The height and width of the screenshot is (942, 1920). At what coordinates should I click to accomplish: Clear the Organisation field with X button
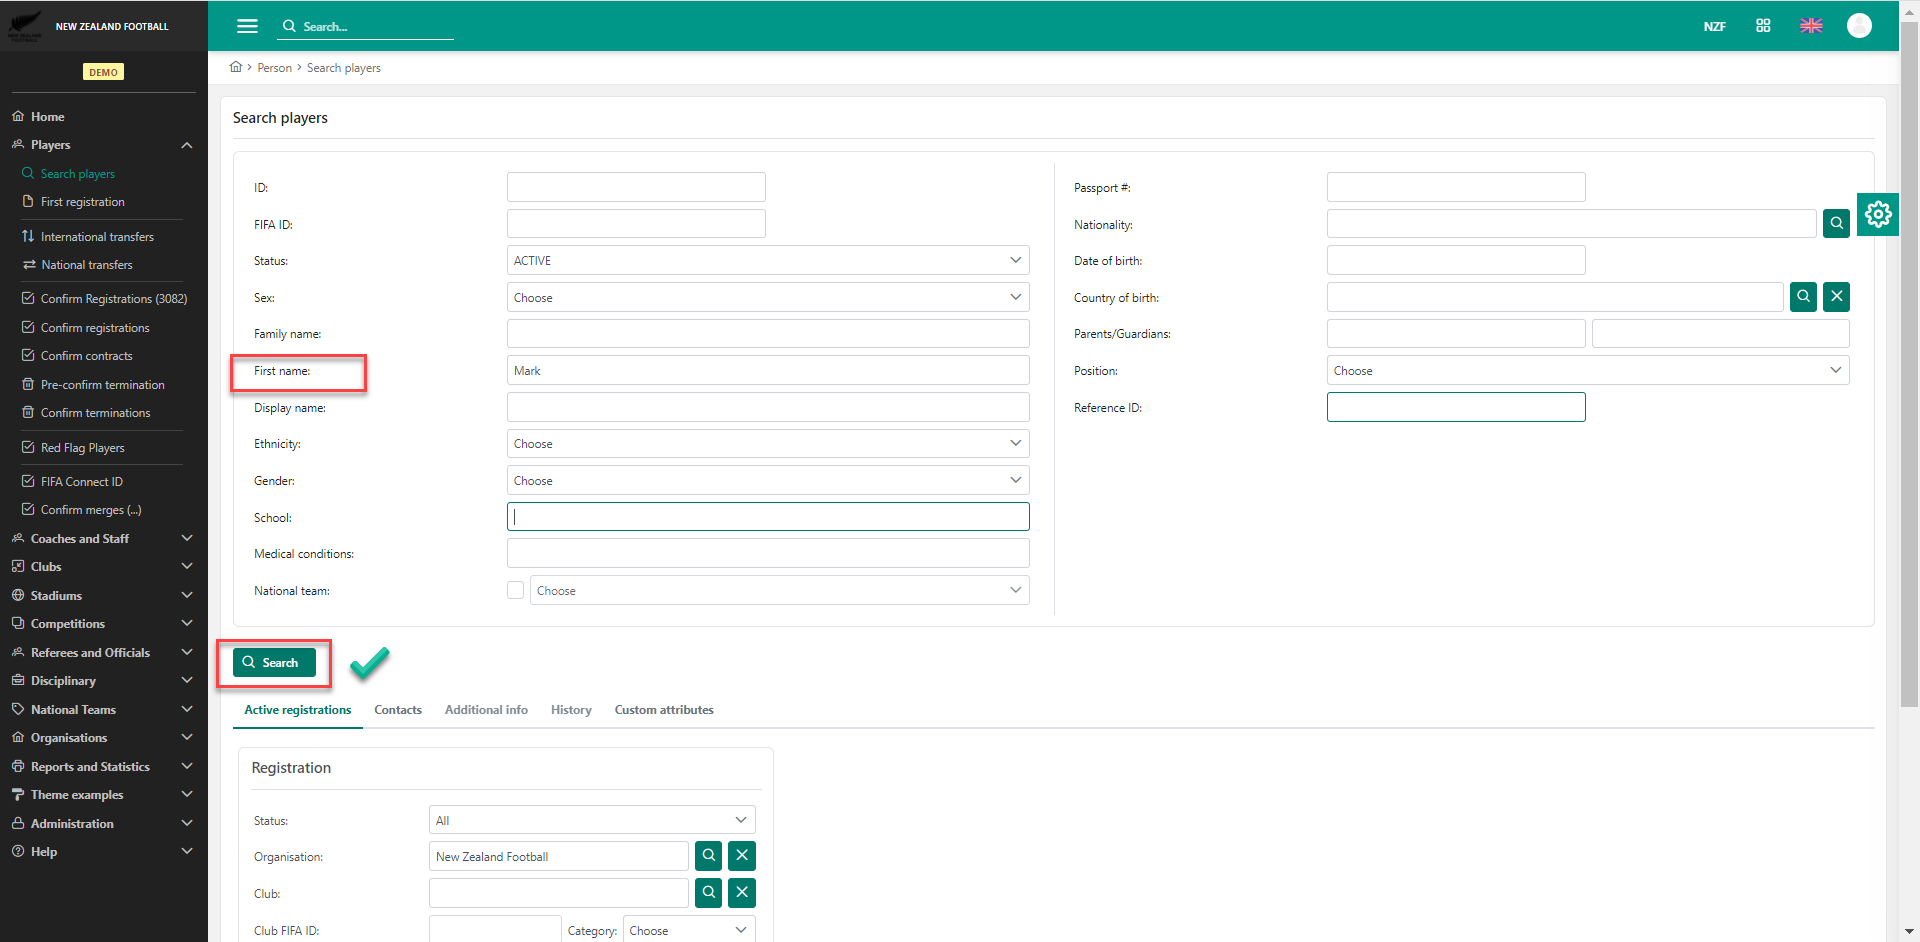pyautogui.click(x=742, y=856)
